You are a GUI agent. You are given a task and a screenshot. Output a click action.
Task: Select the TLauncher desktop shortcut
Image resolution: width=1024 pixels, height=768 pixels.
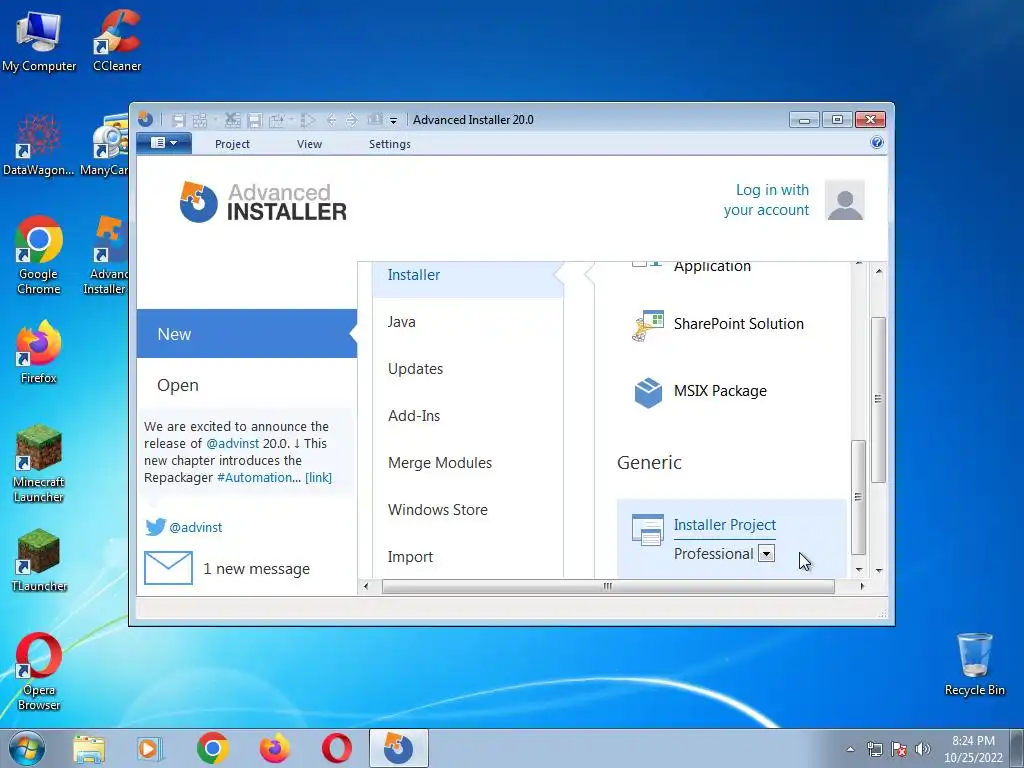click(x=39, y=561)
